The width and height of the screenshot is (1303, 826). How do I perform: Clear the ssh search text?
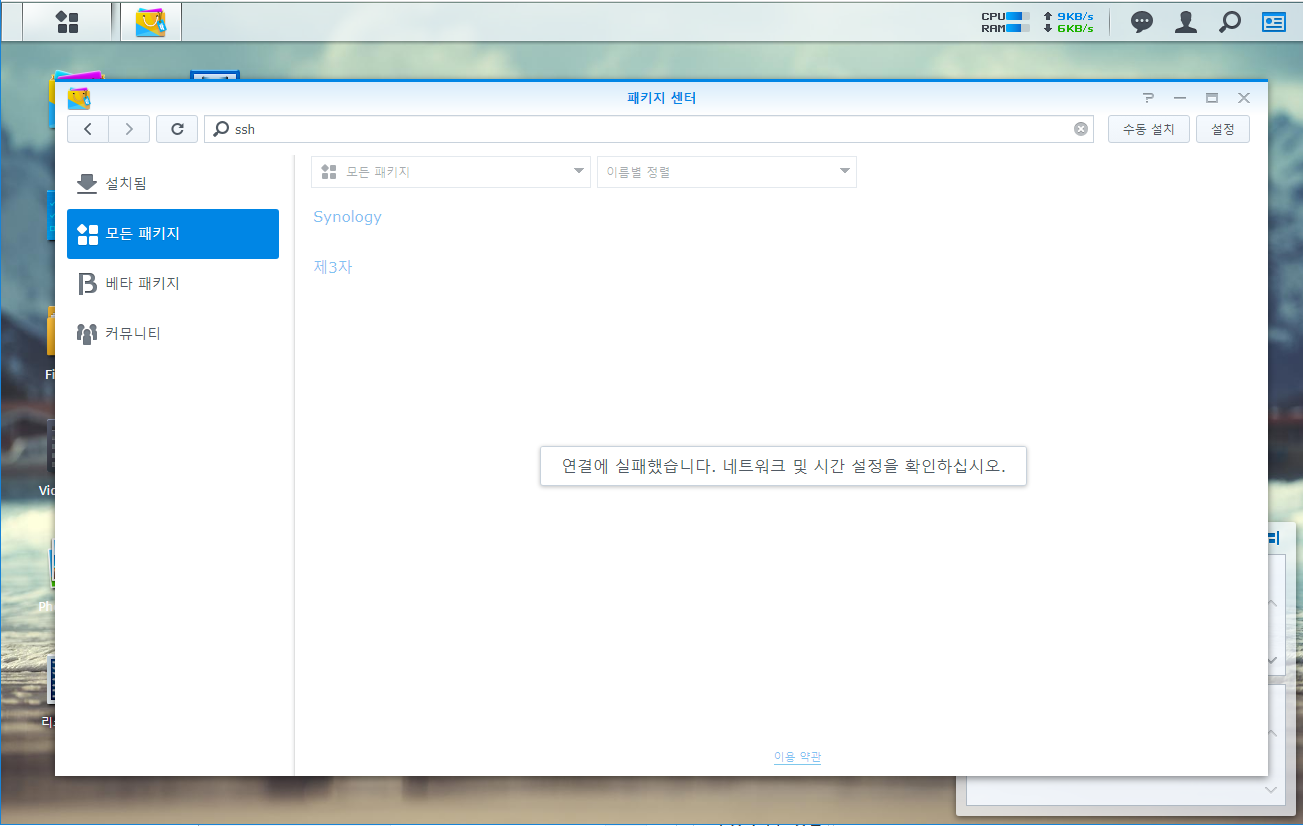pyautogui.click(x=1081, y=129)
